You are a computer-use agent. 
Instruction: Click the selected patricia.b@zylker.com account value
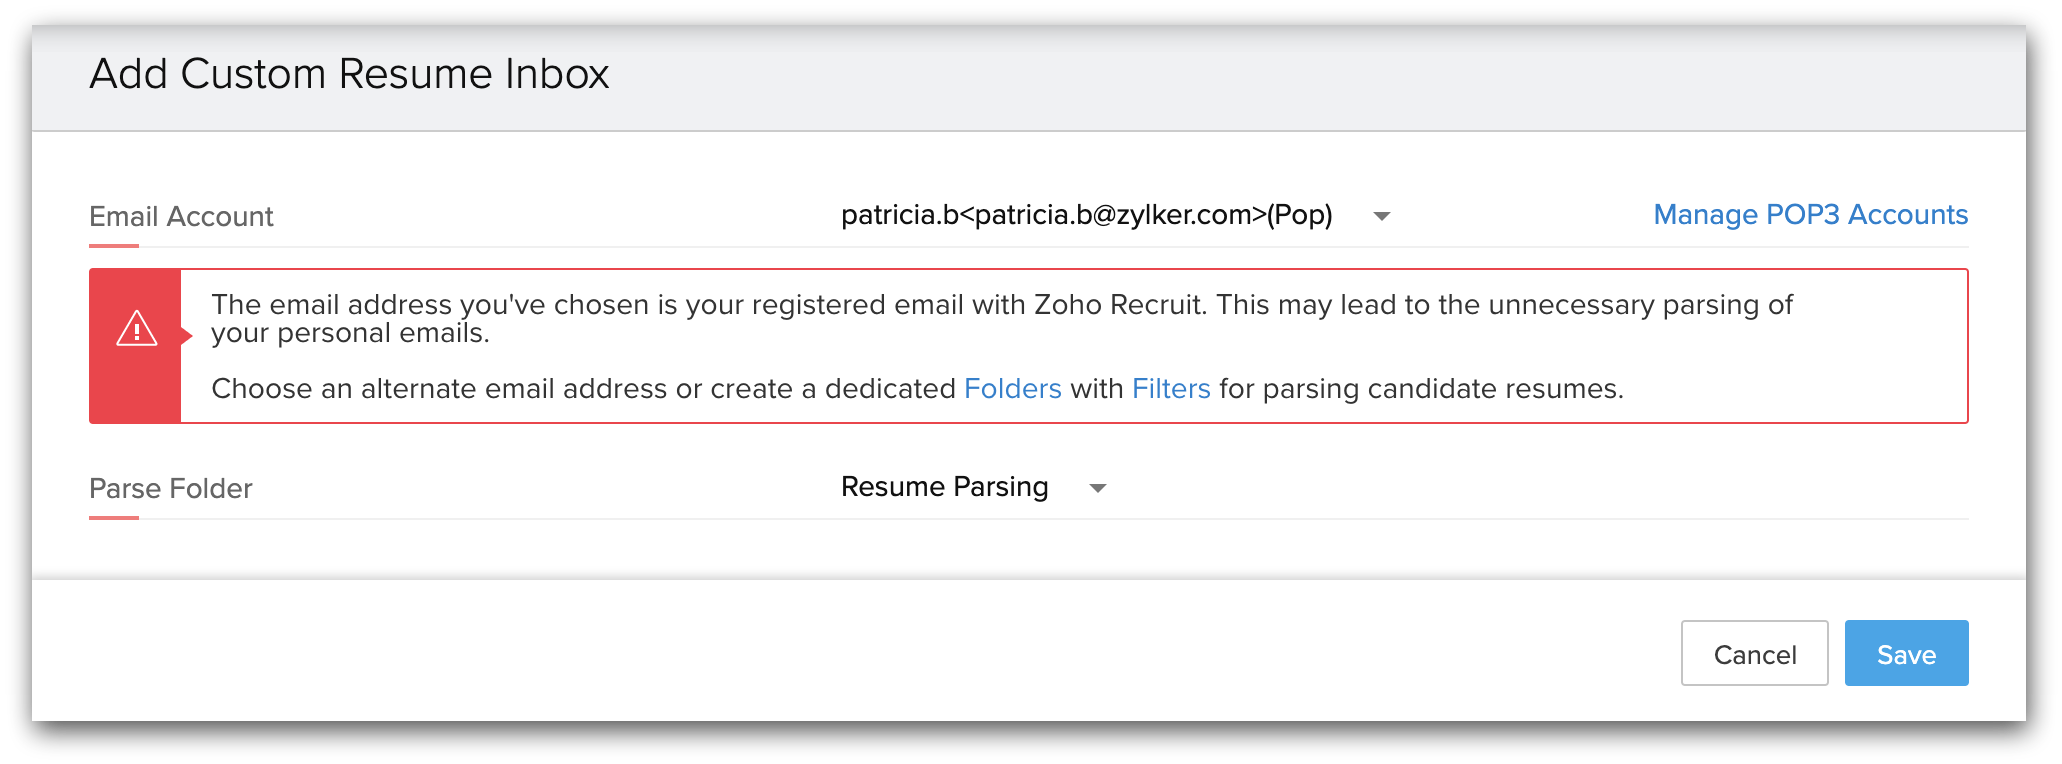(1086, 215)
